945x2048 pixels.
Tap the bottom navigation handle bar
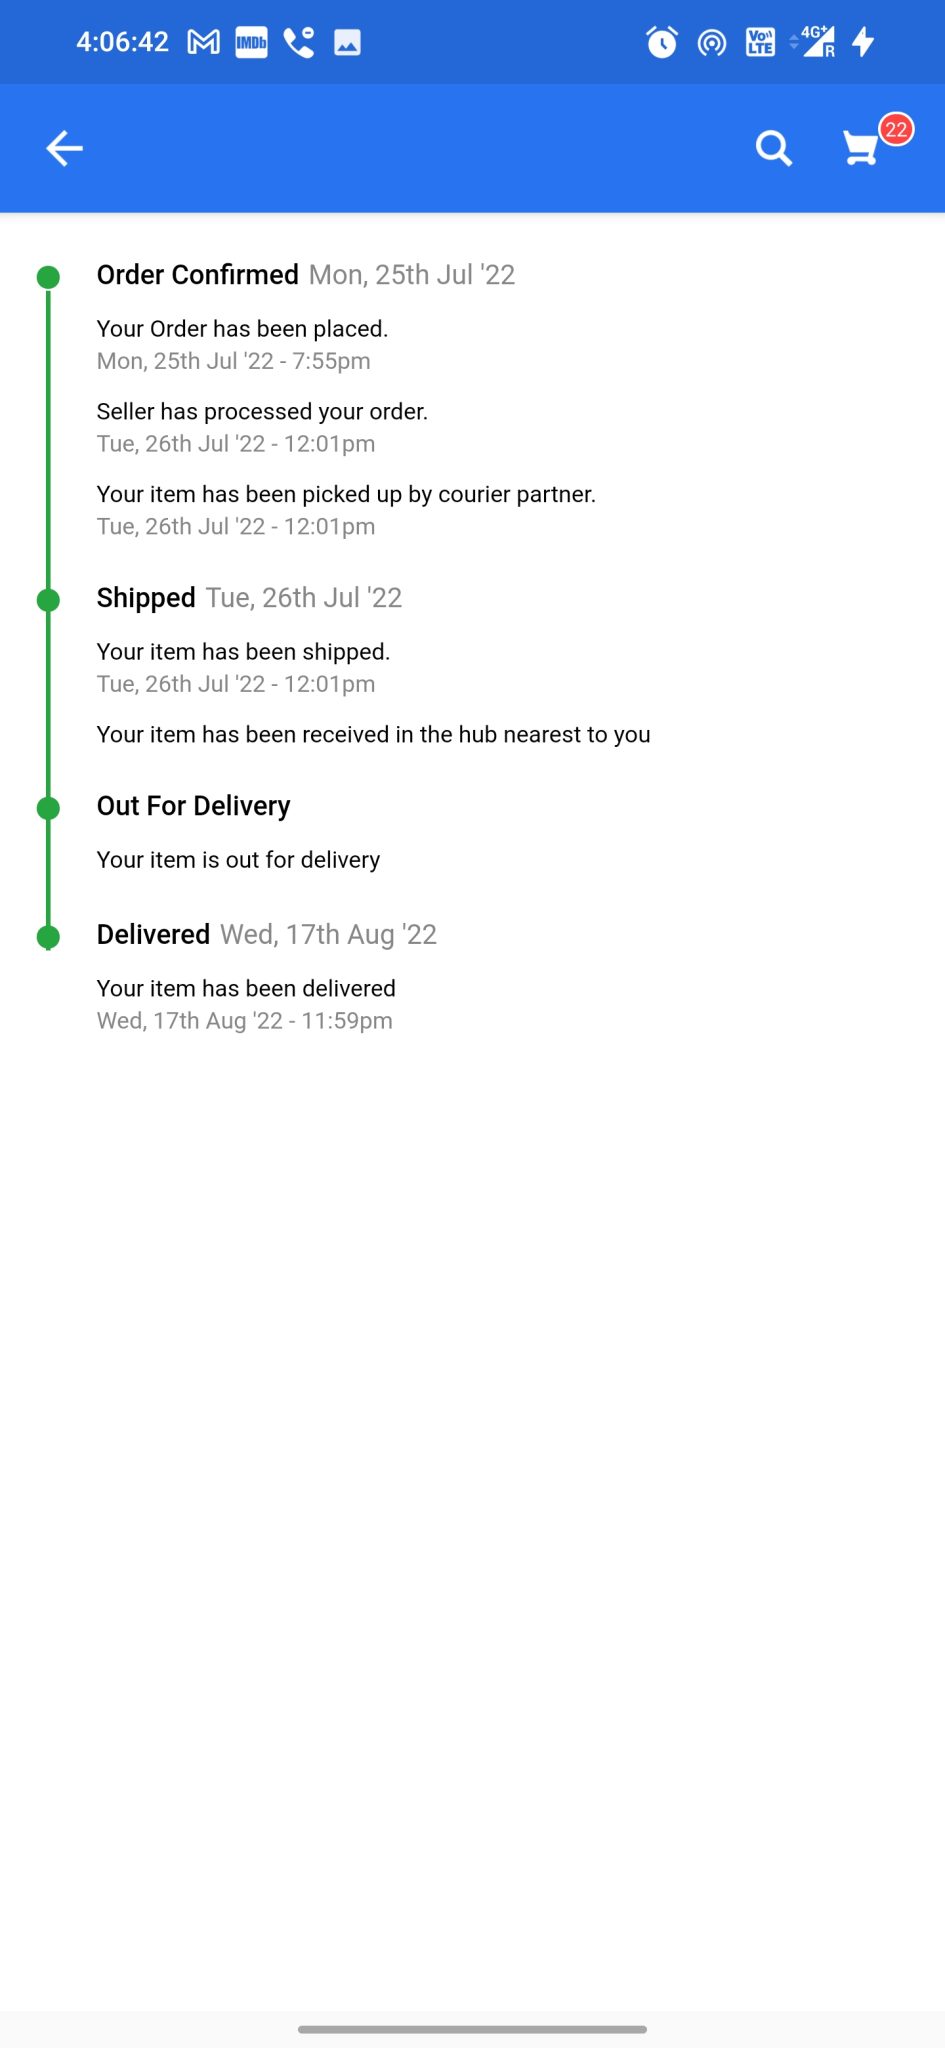[x=472, y=2029]
